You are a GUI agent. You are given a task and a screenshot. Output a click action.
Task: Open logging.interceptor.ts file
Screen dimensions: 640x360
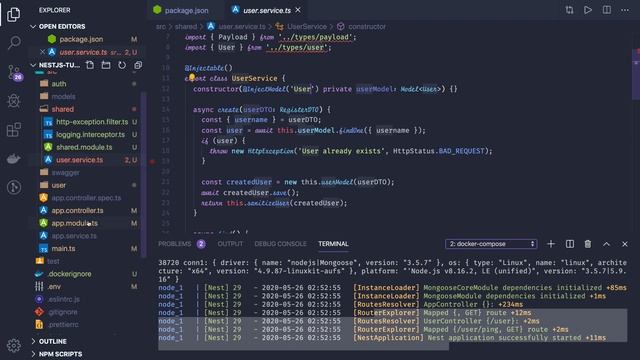point(90,134)
